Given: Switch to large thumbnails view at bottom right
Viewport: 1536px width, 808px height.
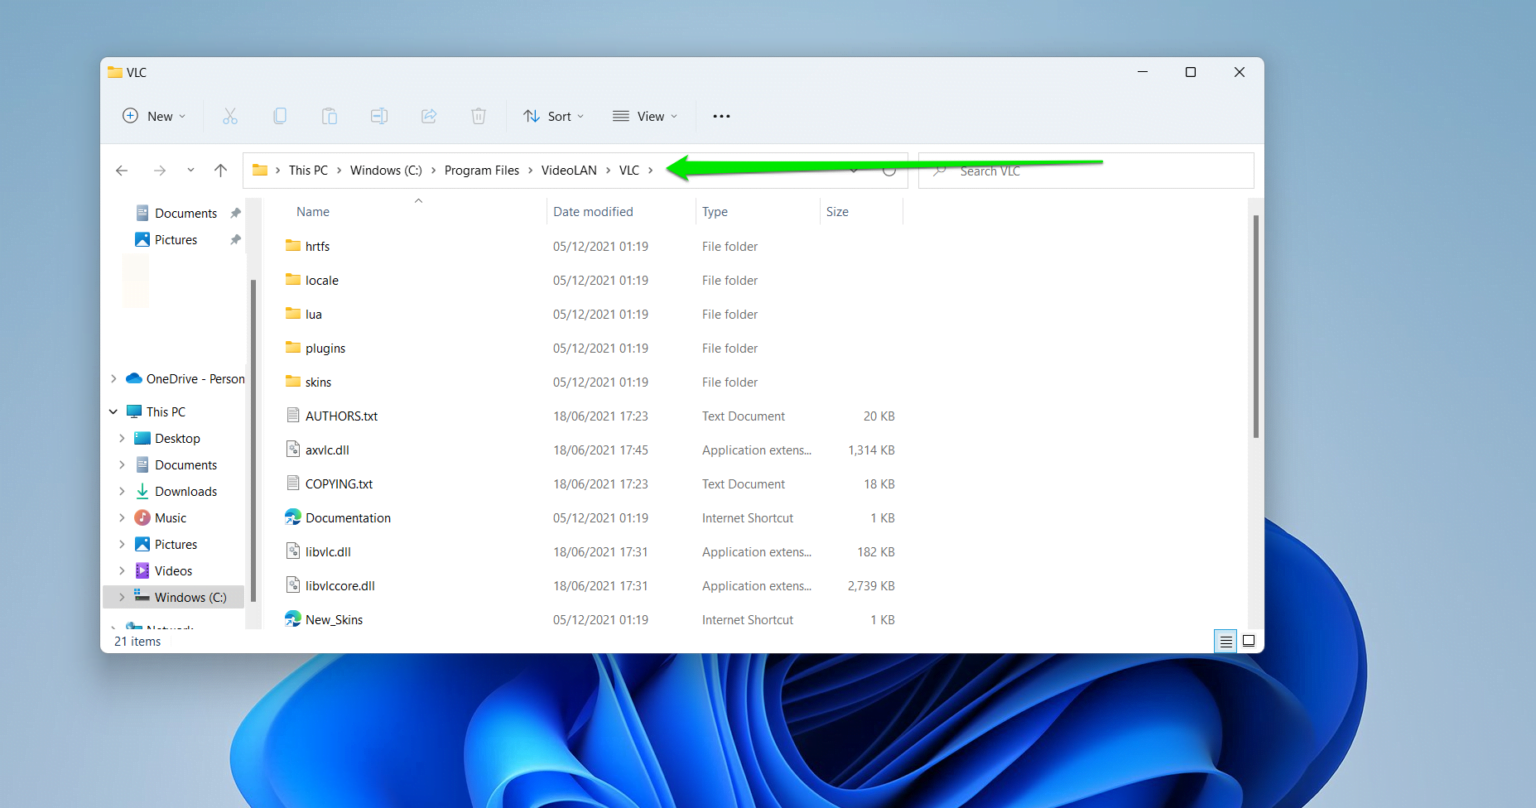Looking at the screenshot, I should coord(1248,641).
